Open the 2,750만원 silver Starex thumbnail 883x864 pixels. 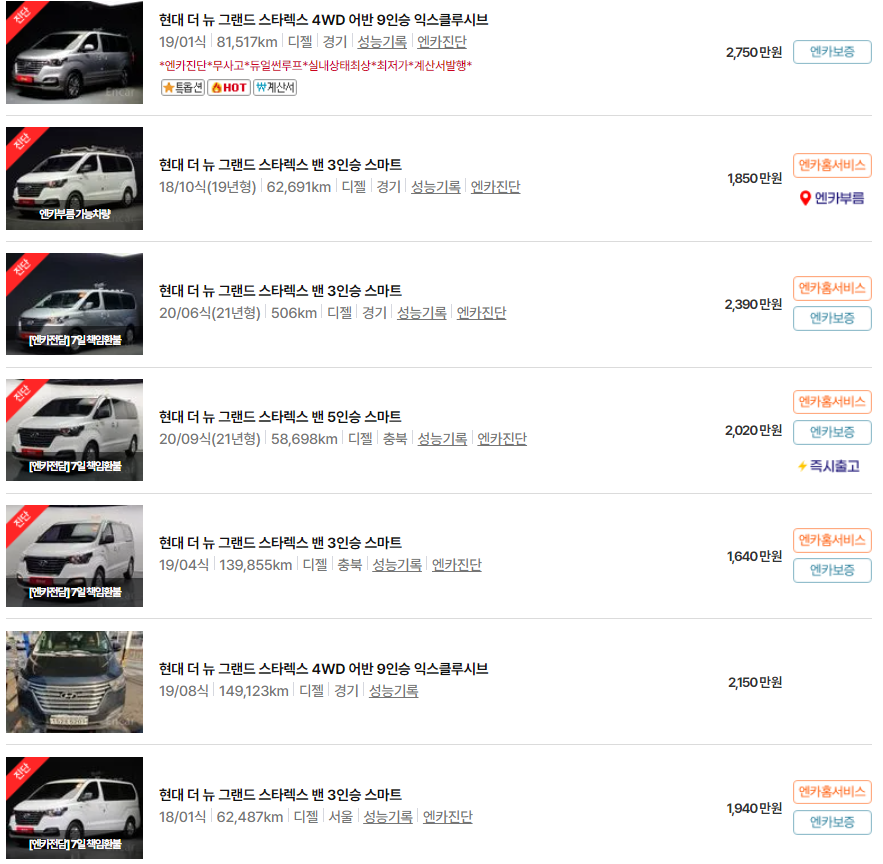pos(74,52)
